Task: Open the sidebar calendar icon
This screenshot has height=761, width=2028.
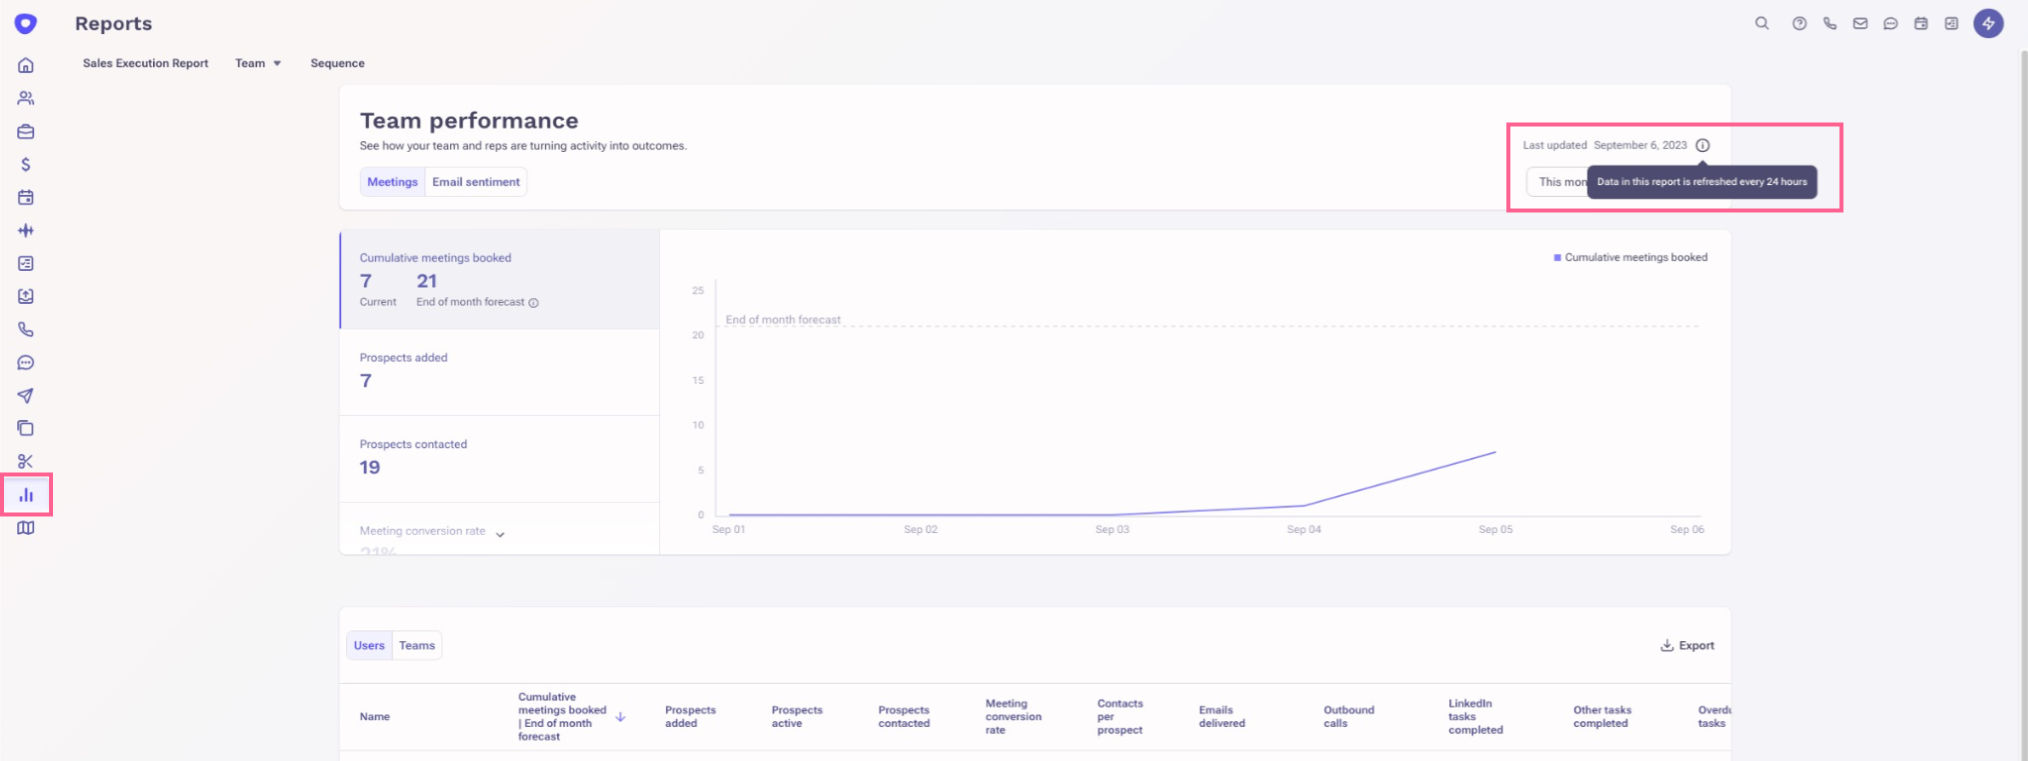Action: pos(26,197)
